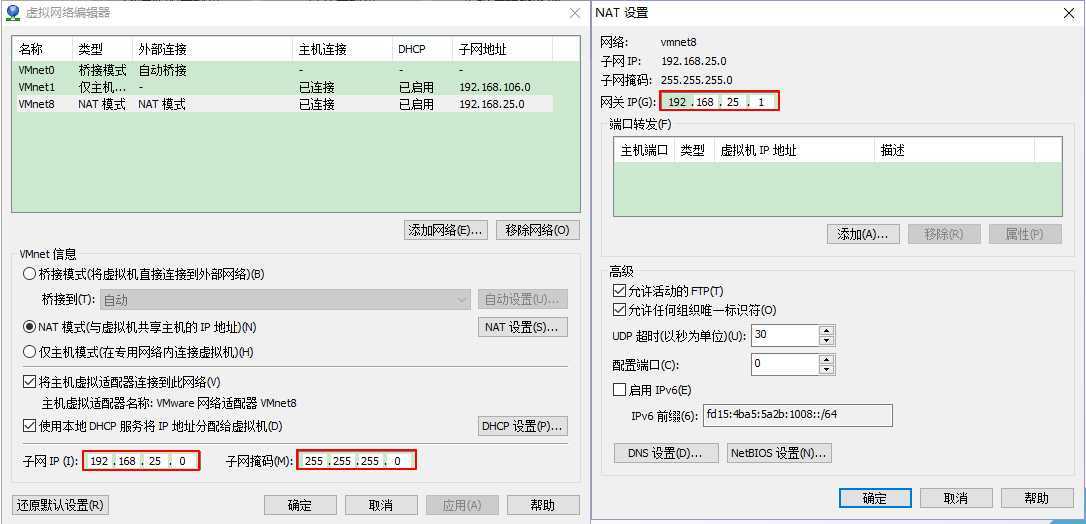The width and height of the screenshot is (1086, 524).
Task: Click 添加(A)... port forwarding button
Action: [862, 234]
